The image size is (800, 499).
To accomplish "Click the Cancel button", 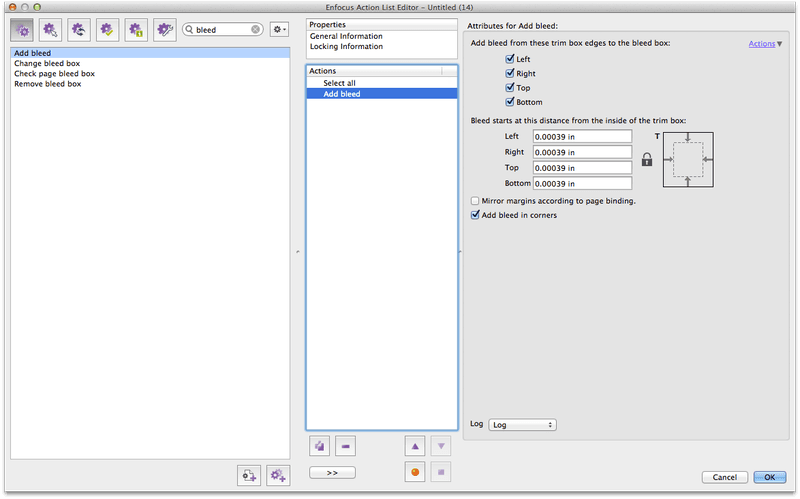I will pyautogui.click(x=724, y=477).
